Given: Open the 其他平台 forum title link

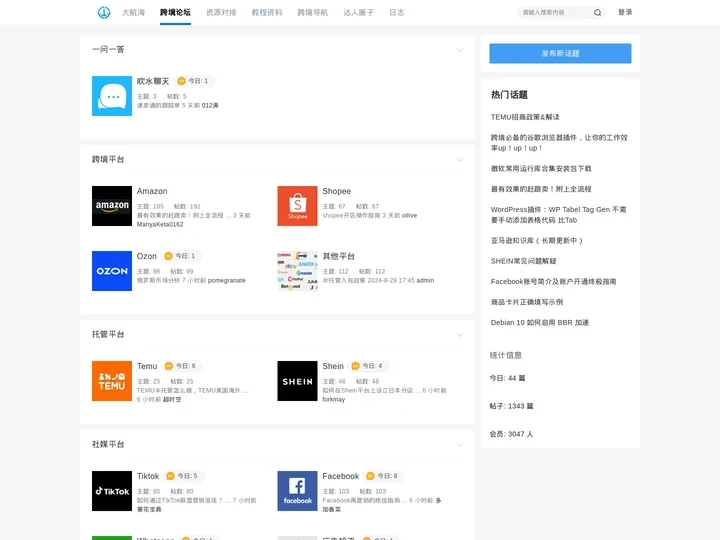Looking at the screenshot, I should click(x=338, y=256).
